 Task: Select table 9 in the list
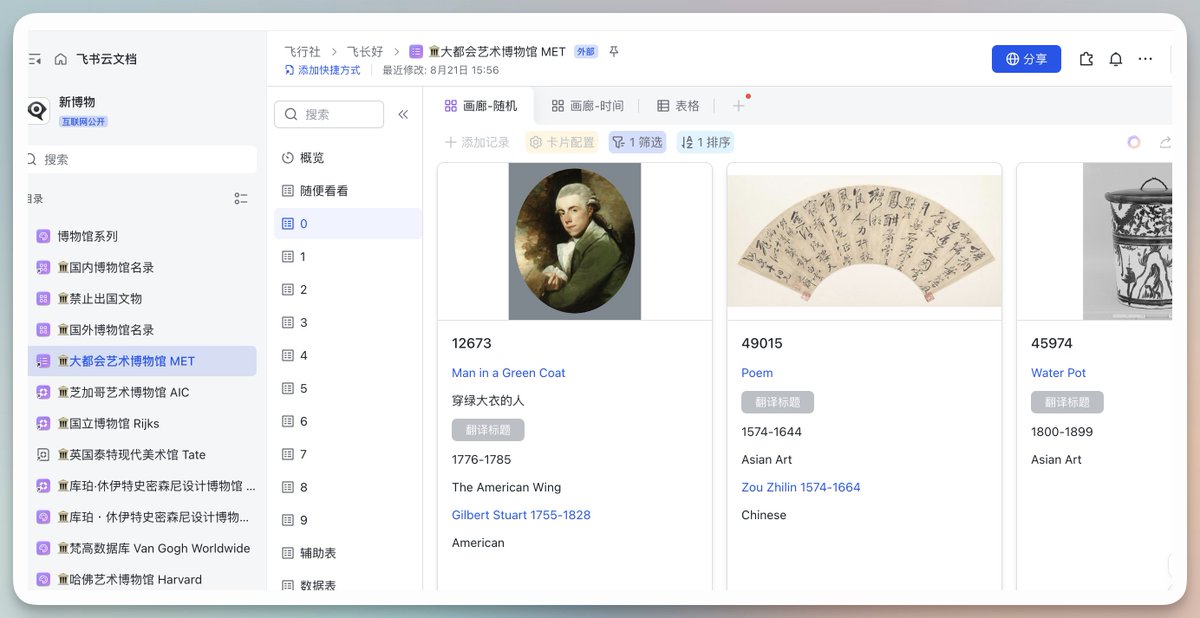(347, 521)
